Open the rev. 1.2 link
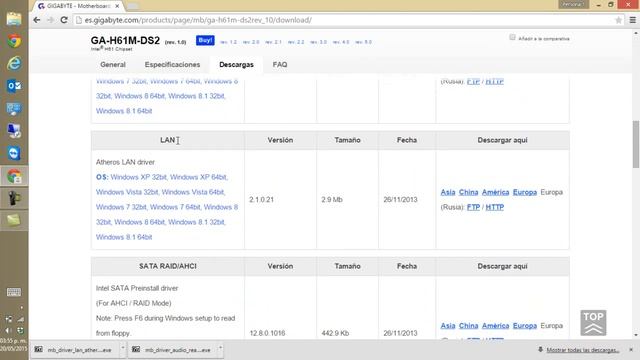This screenshot has width=640, height=360. (x=229, y=42)
